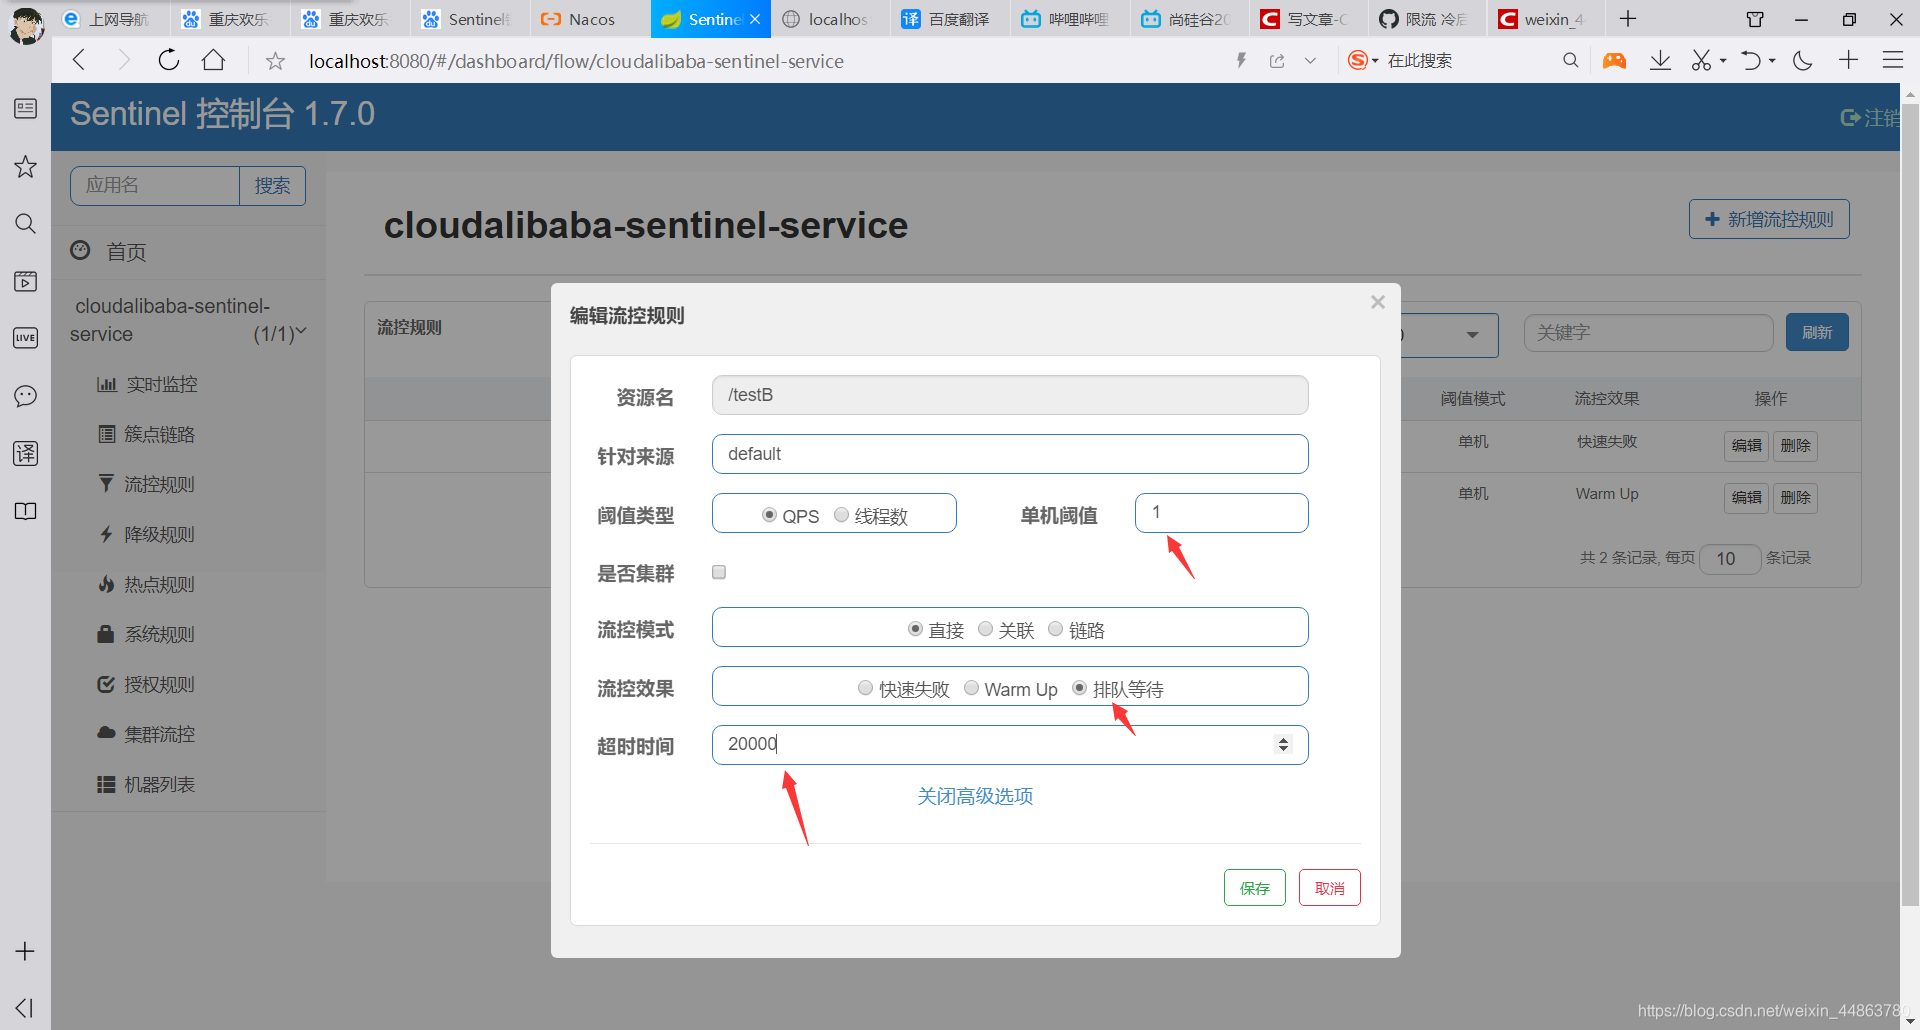
Task: Click the 针对来源 input field
Action: [1010, 454]
